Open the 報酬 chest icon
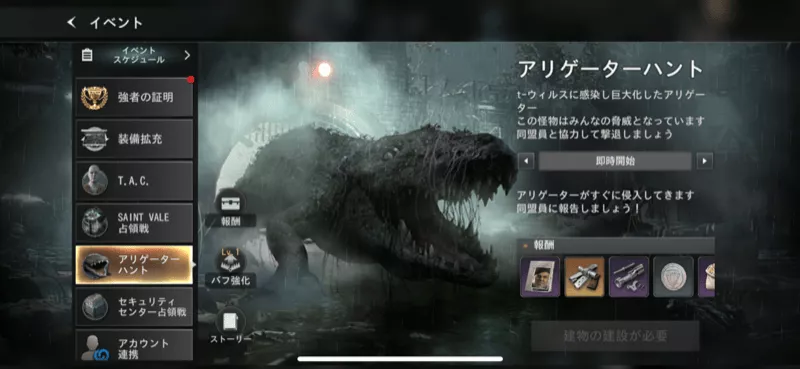Screen dimensions: 800x369 [231, 203]
